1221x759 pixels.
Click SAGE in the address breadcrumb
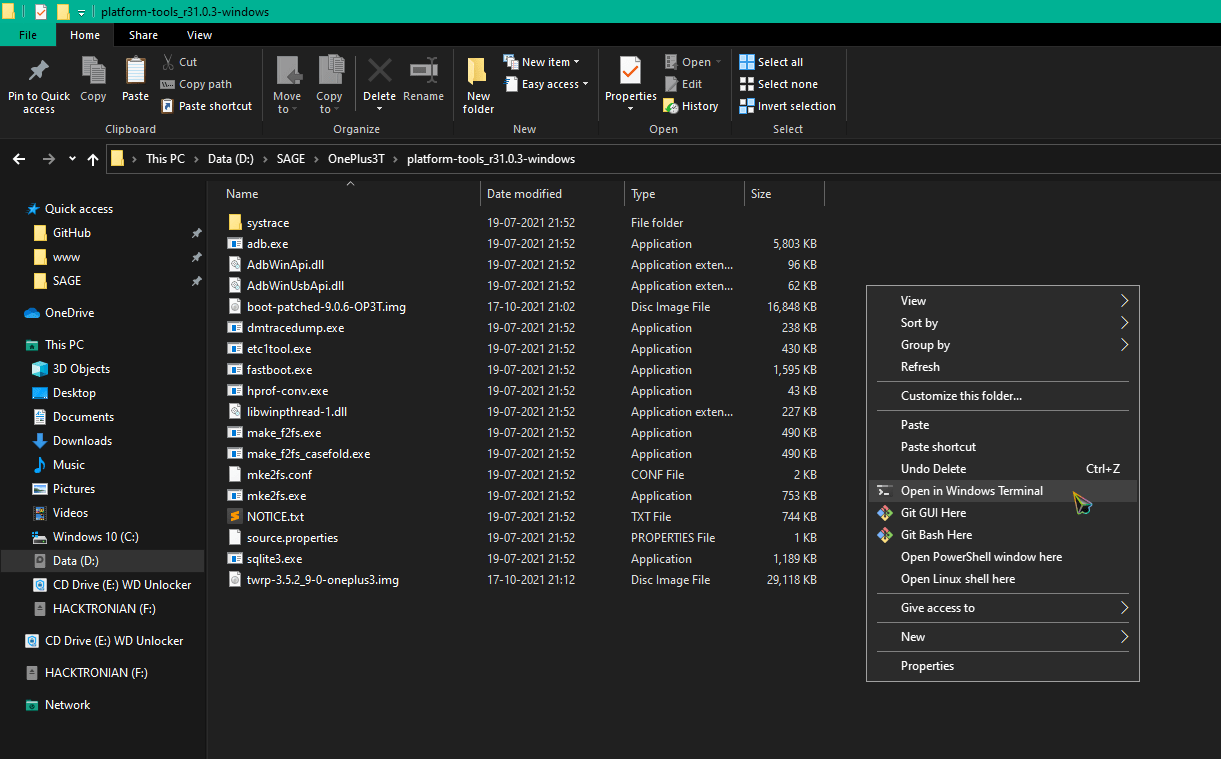(x=291, y=159)
